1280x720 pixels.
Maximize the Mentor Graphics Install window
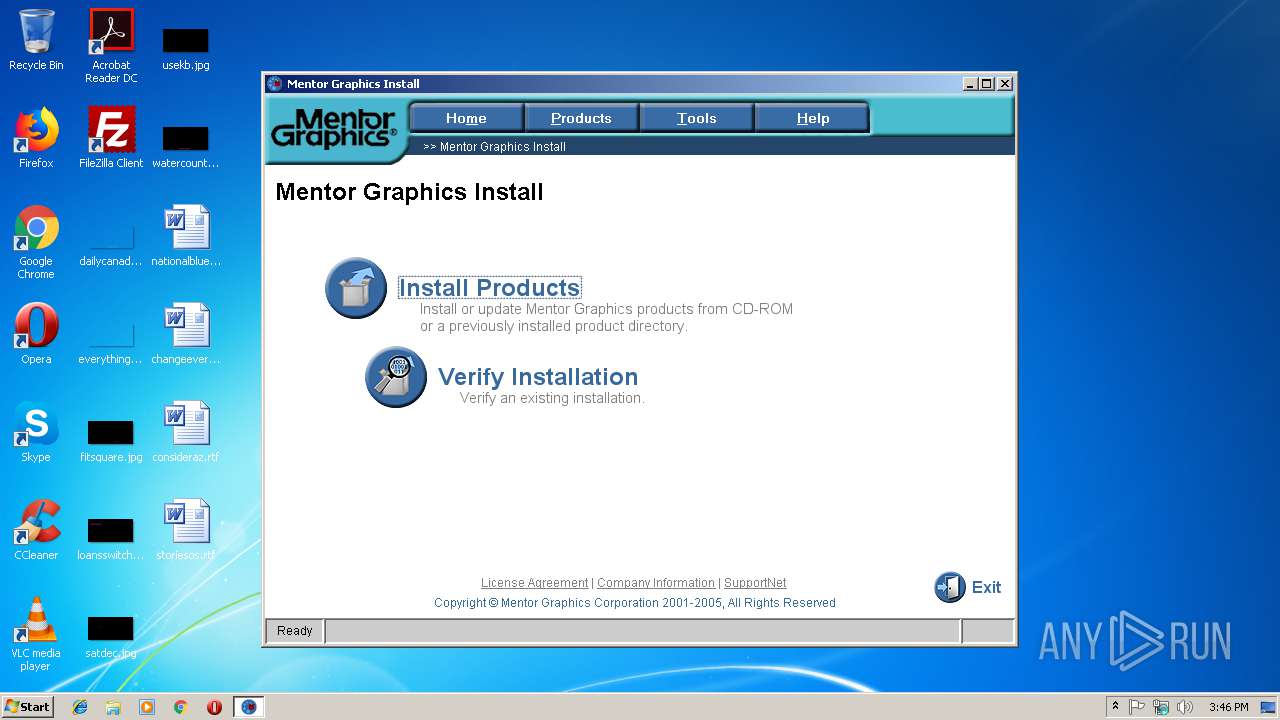click(987, 84)
